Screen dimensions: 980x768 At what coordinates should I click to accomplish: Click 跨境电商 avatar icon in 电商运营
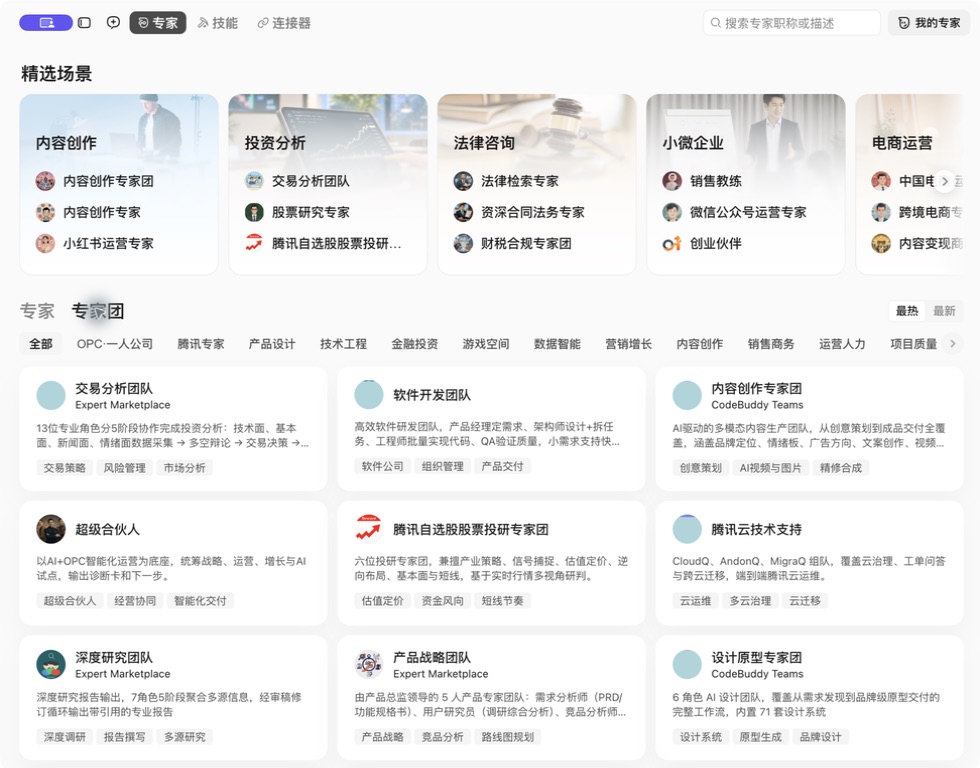[881, 212]
